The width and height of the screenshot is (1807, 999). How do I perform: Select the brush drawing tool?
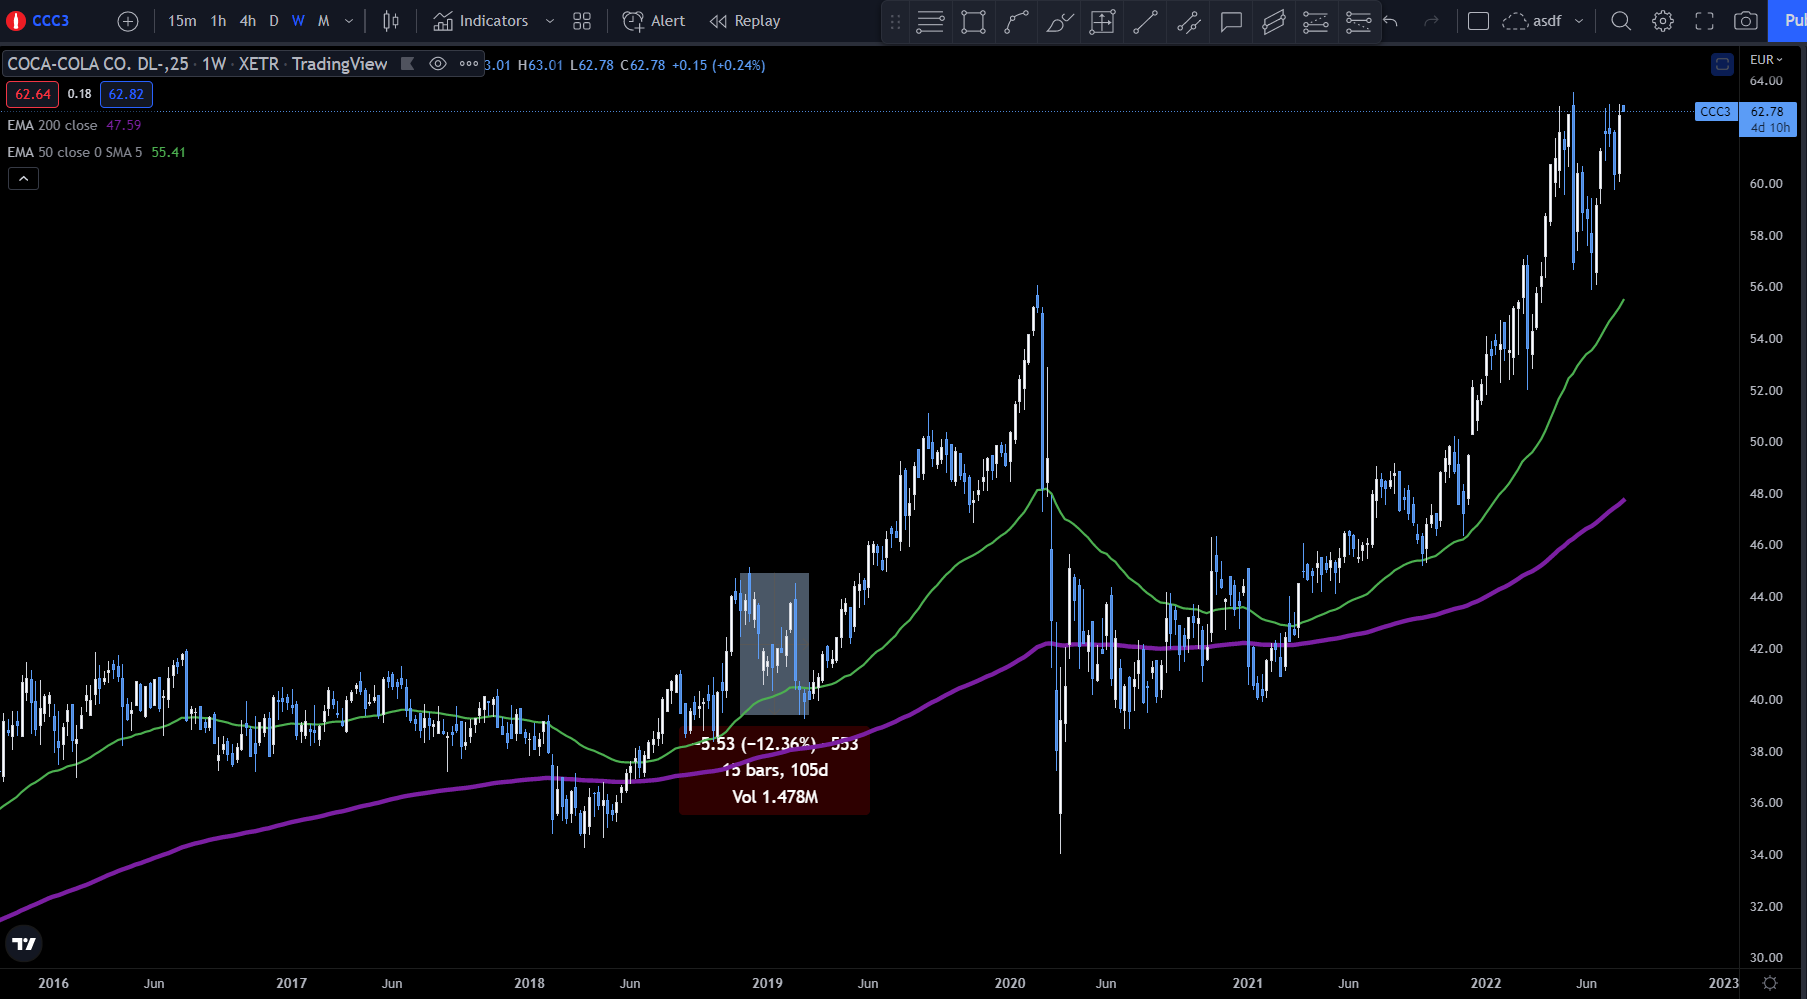point(1059,21)
